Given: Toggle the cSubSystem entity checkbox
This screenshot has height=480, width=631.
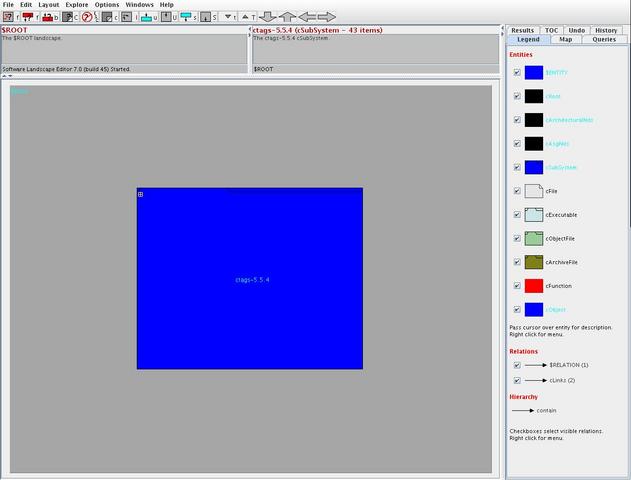Looking at the screenshot, I should tap(517, 167).
